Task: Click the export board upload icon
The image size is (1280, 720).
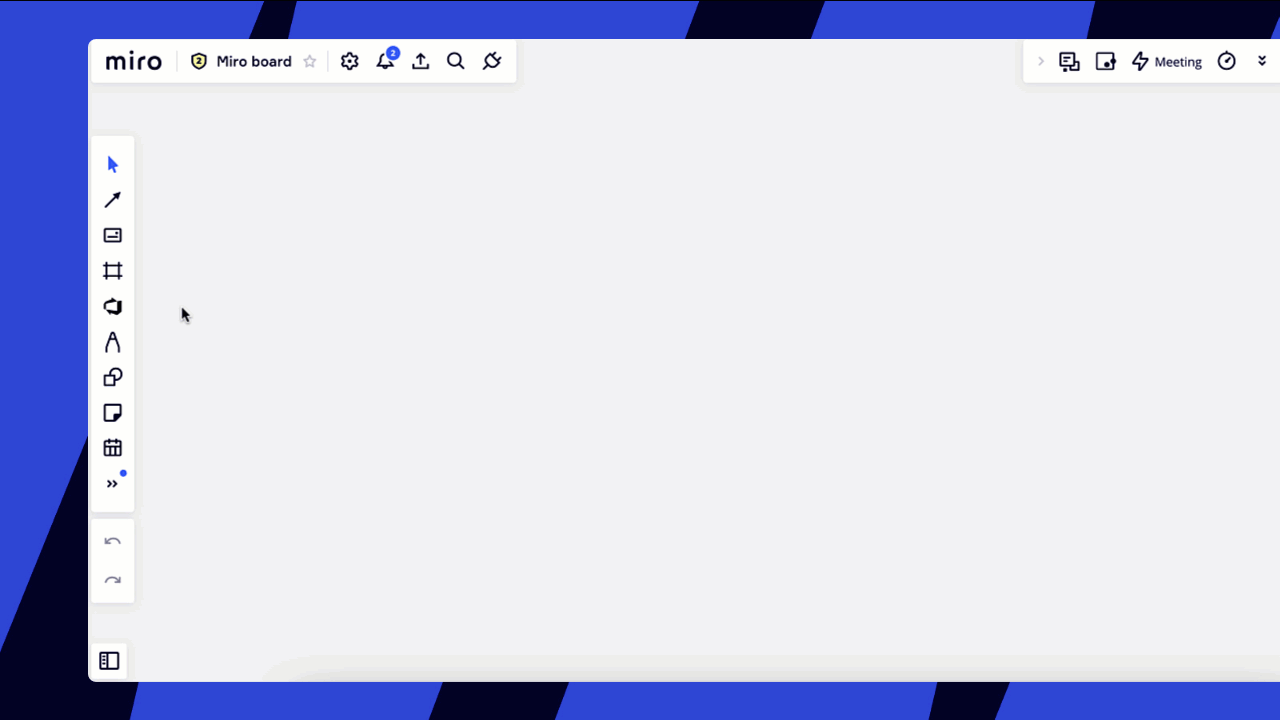Action: pyautogui.click(x=421, y=62)
